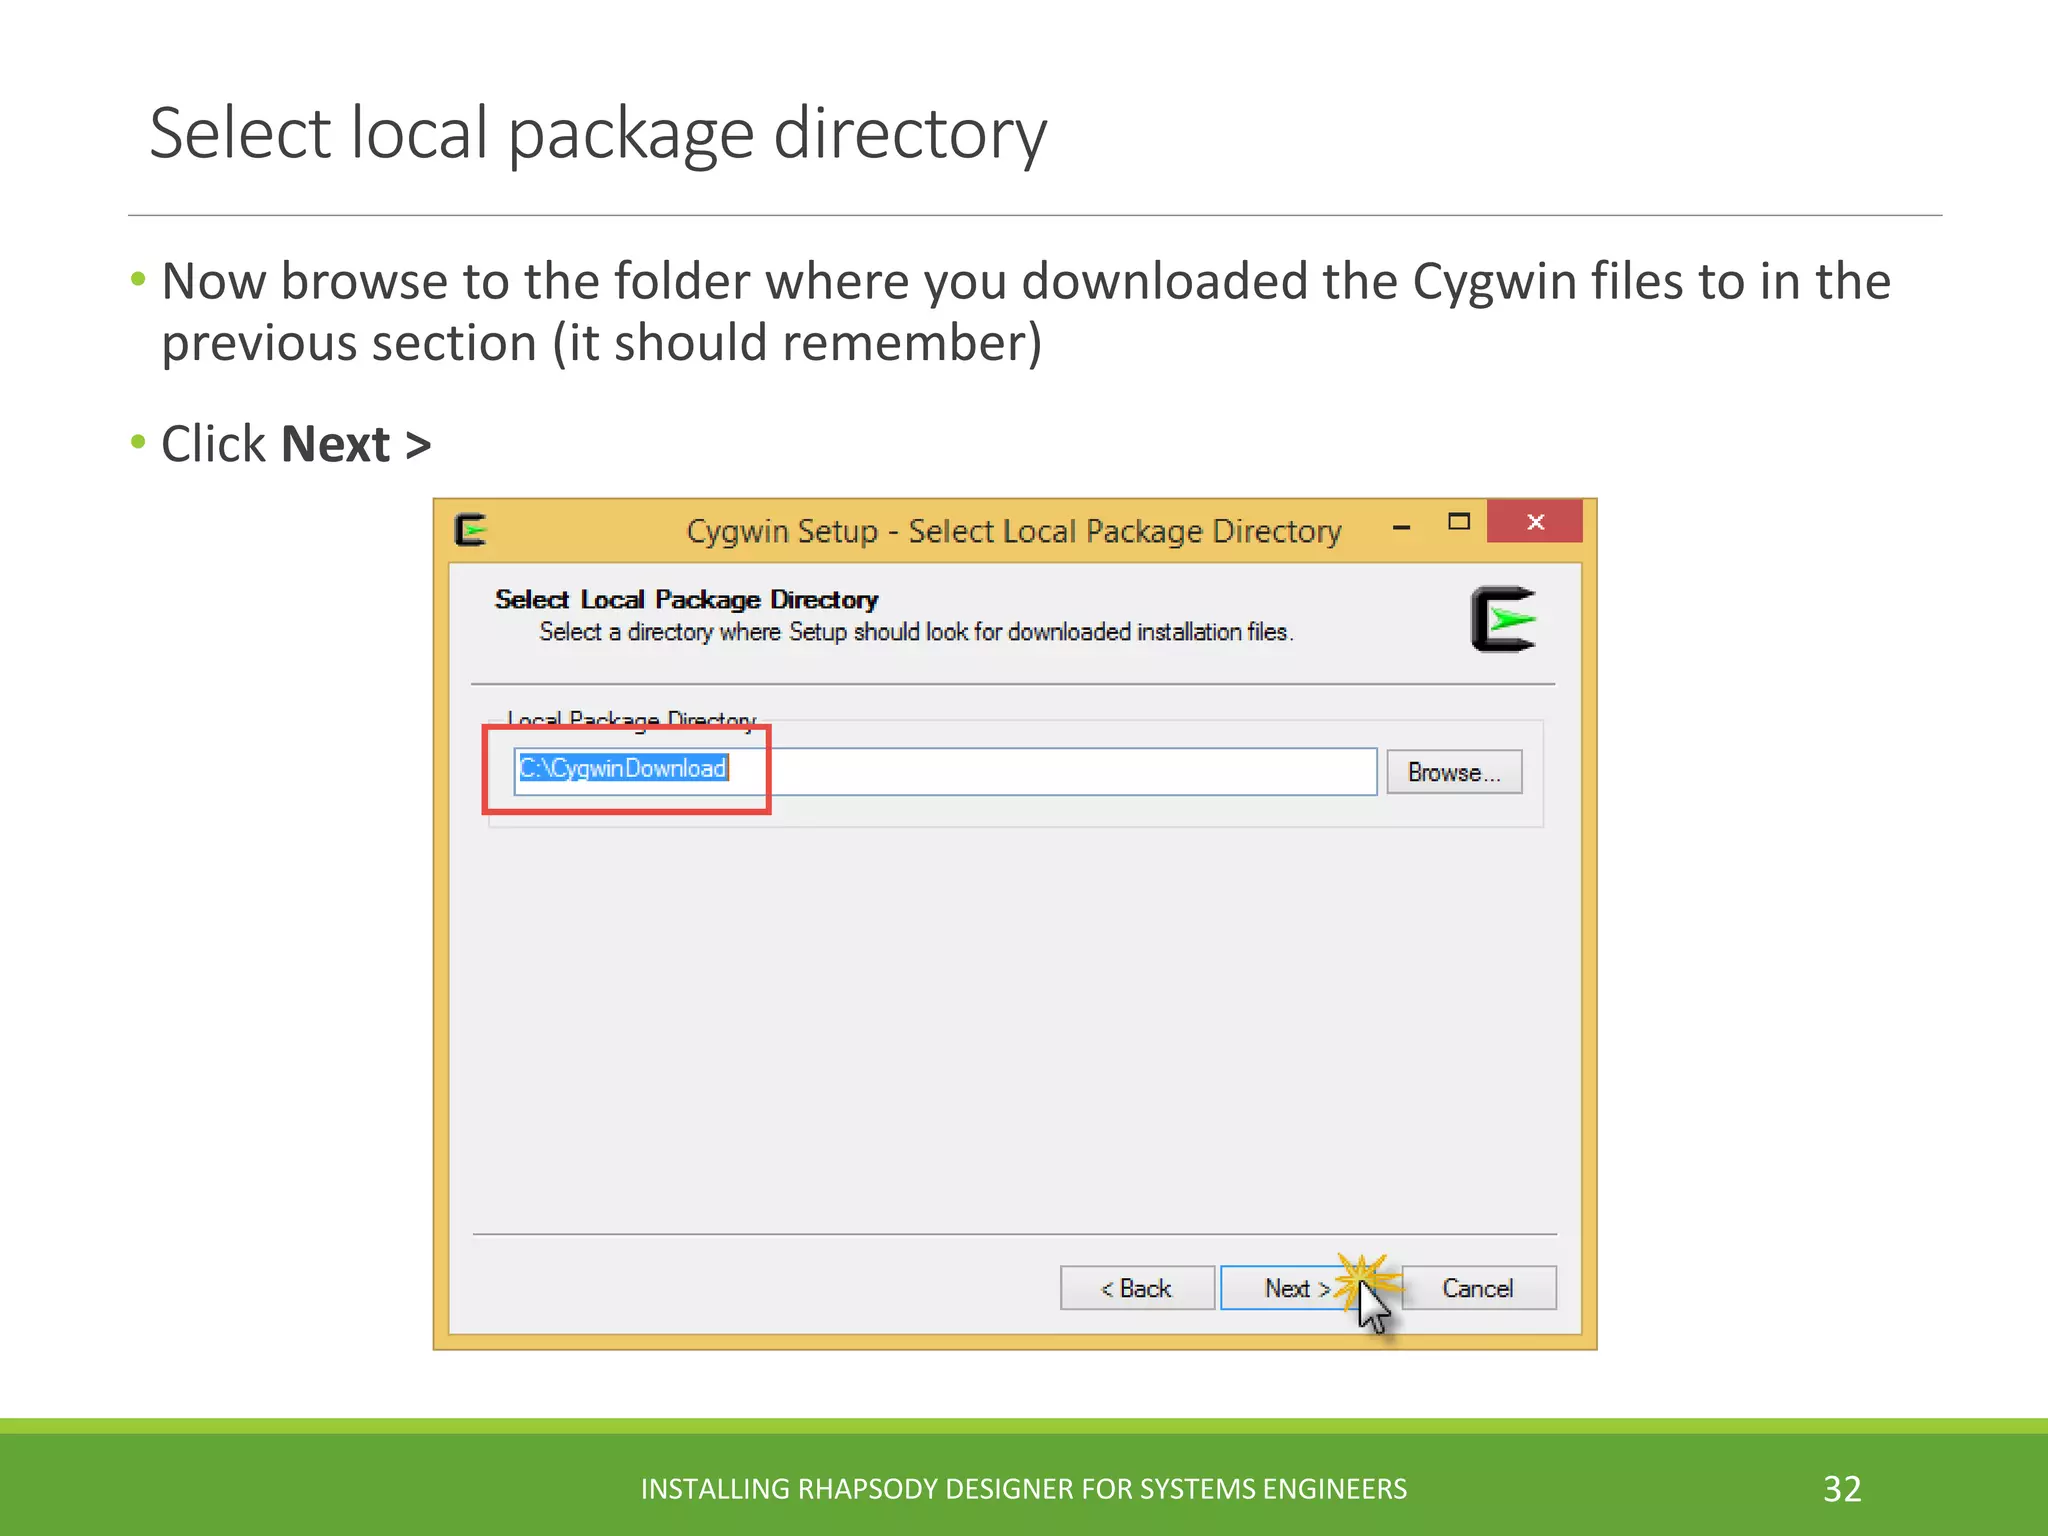Click the 'Click Next >' bullet text
Viewport: 2048px width, 1536px height.
point(296,444)
